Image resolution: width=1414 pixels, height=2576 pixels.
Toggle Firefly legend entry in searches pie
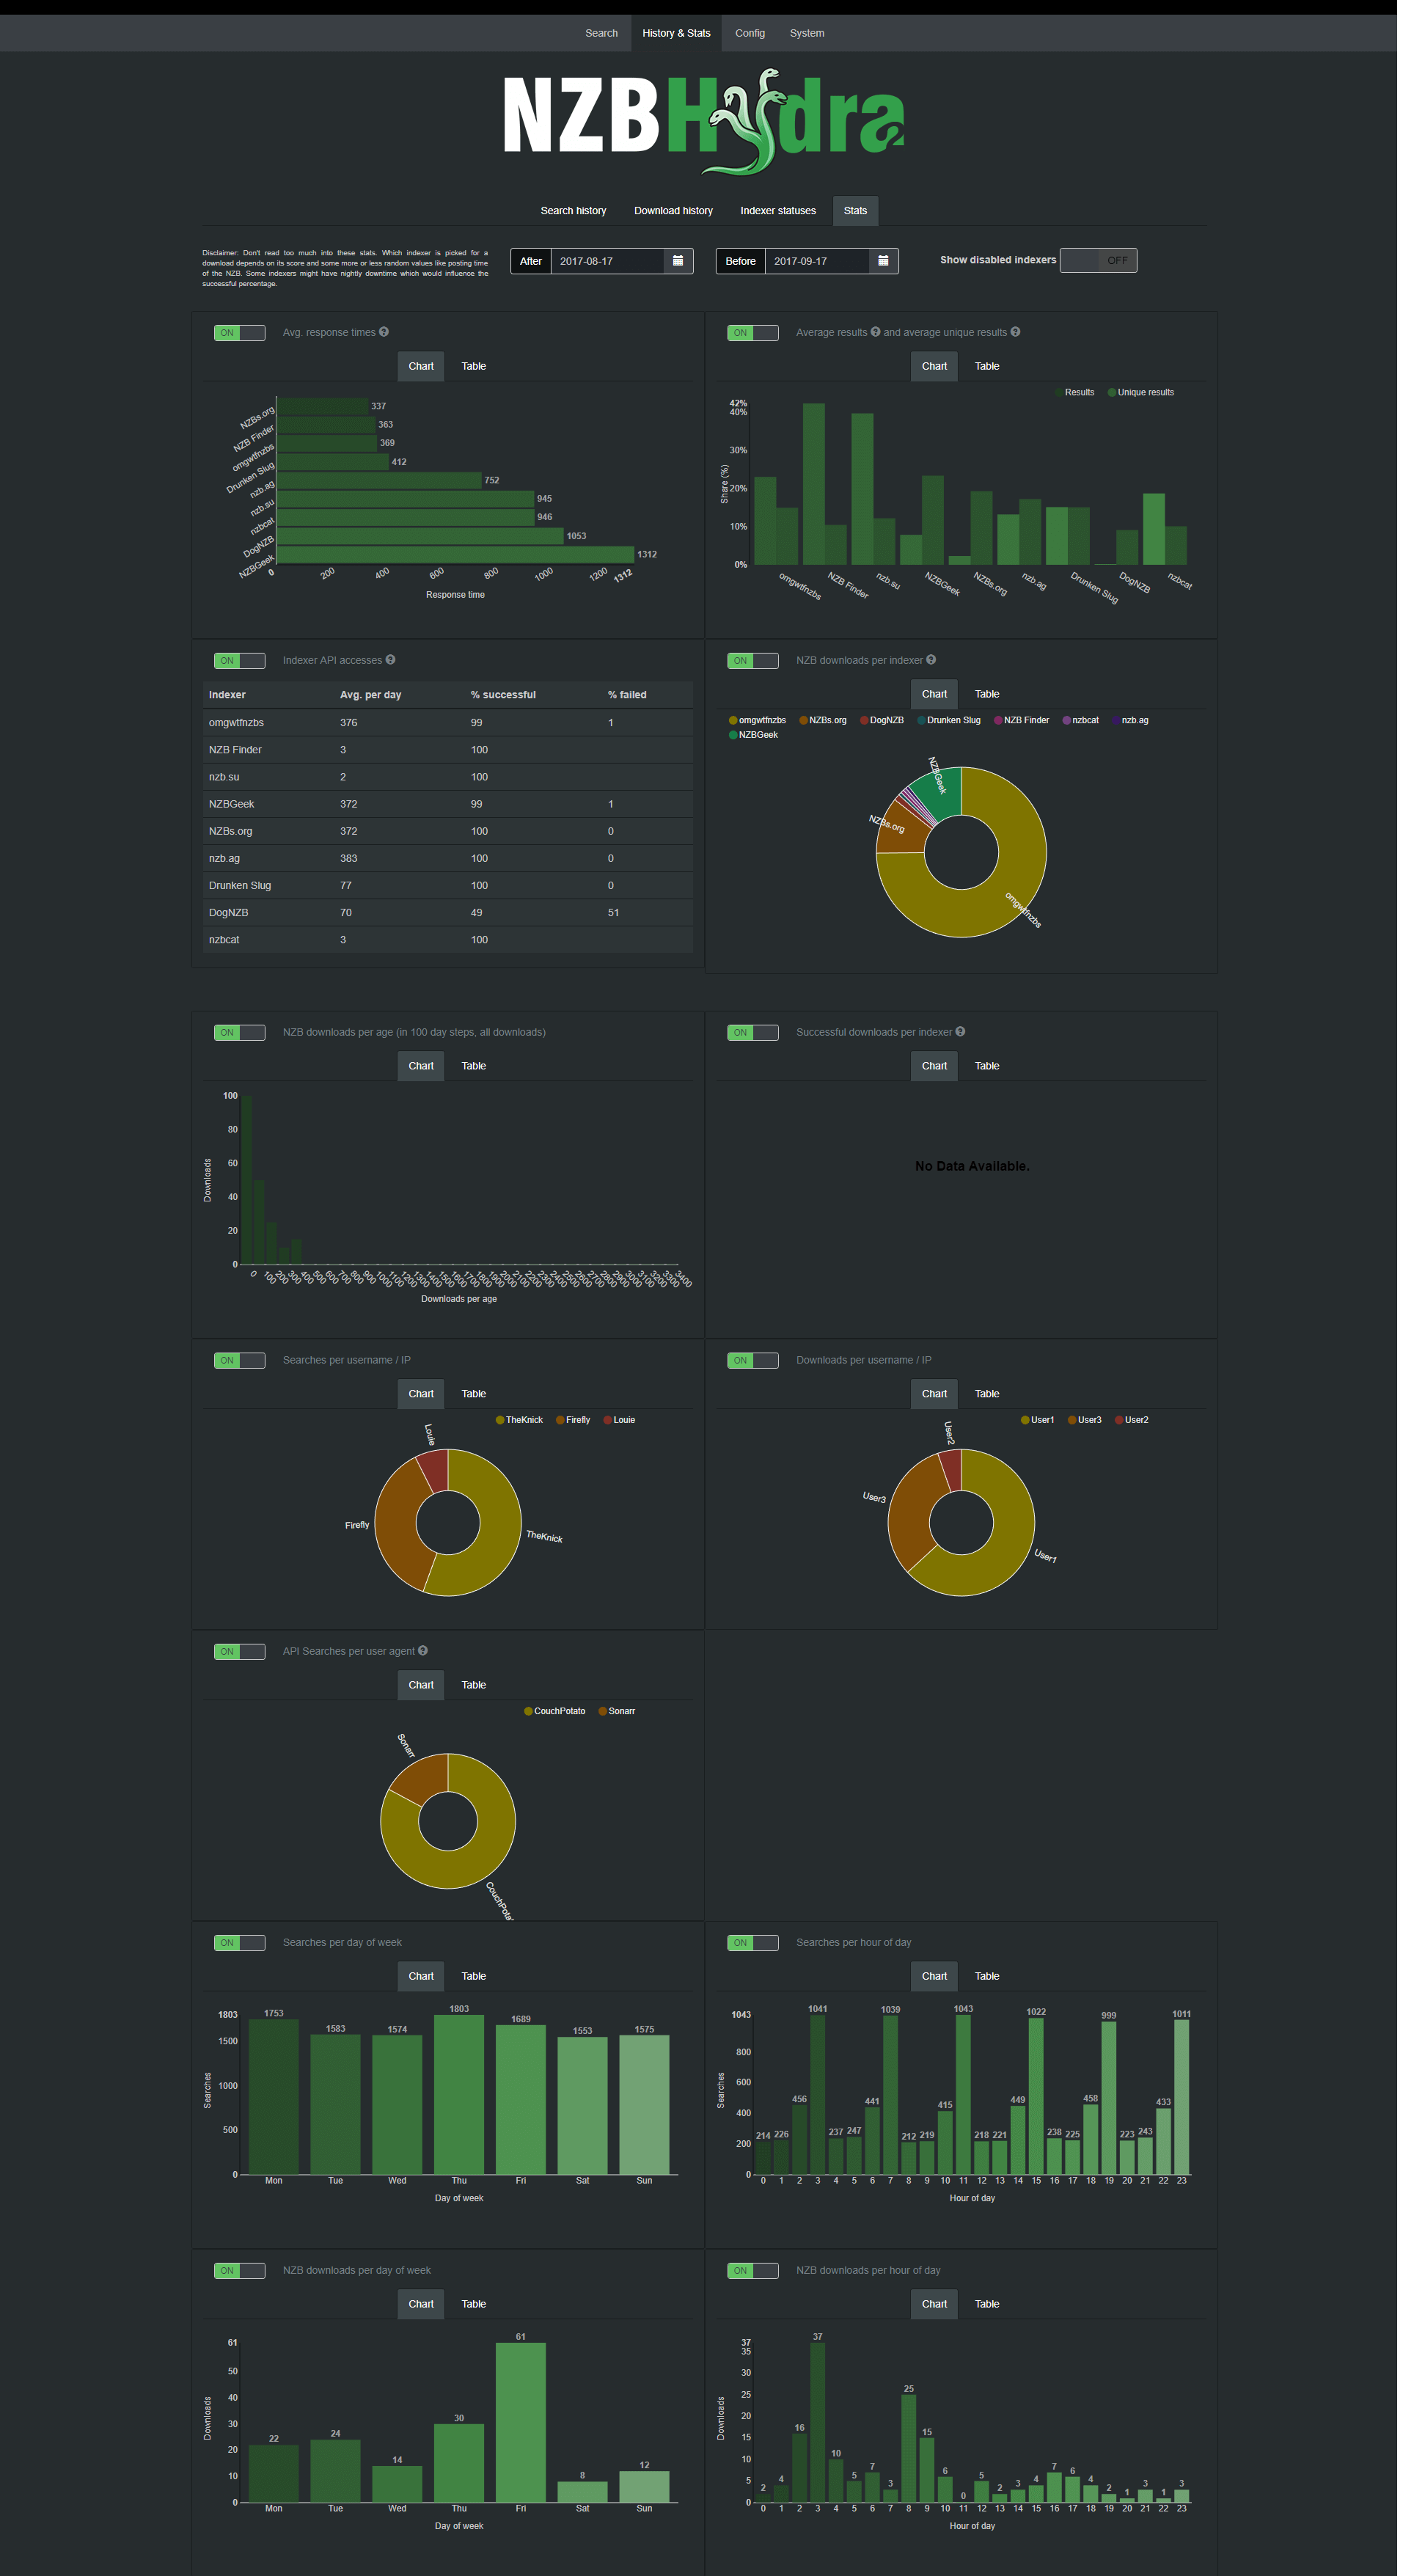pos(573,1420)
